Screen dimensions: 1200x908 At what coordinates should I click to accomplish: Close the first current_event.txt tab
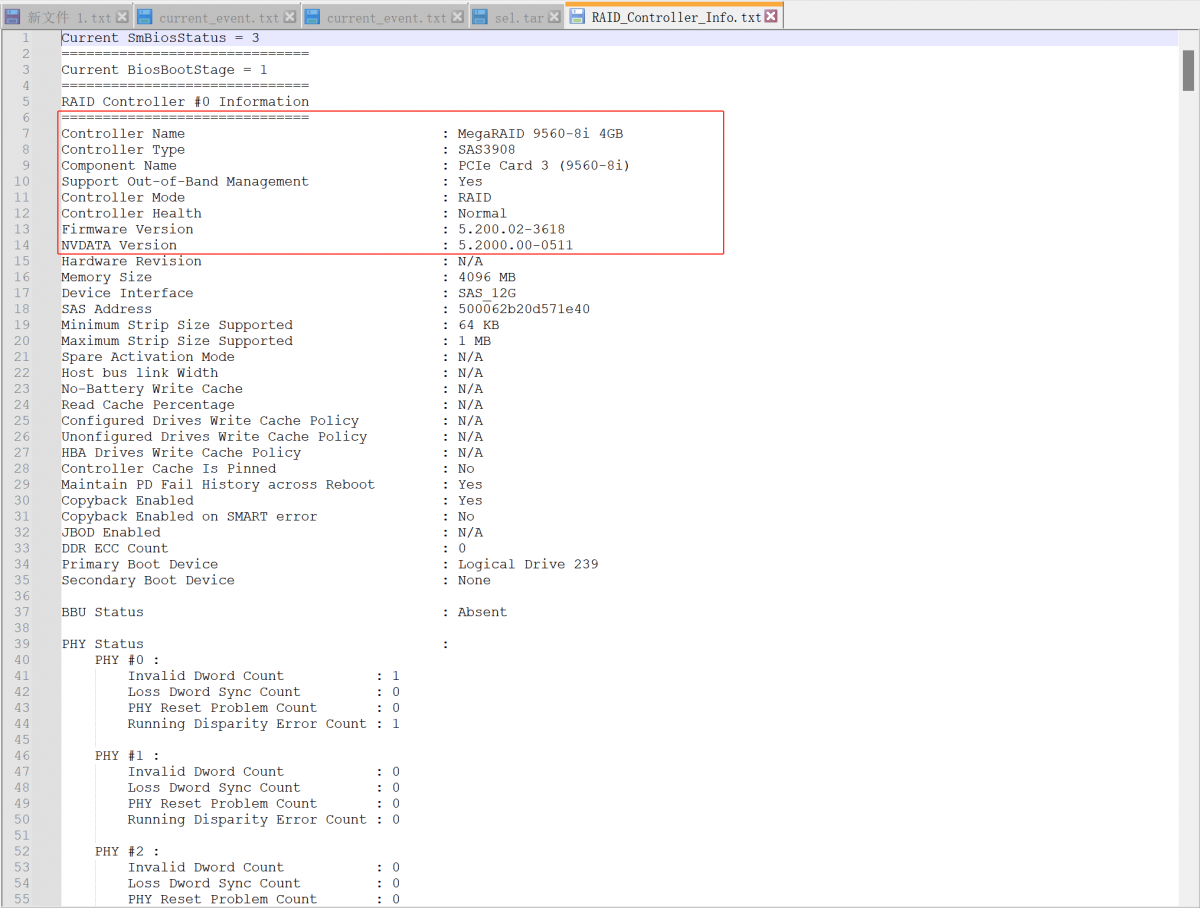tap(290, 18)
